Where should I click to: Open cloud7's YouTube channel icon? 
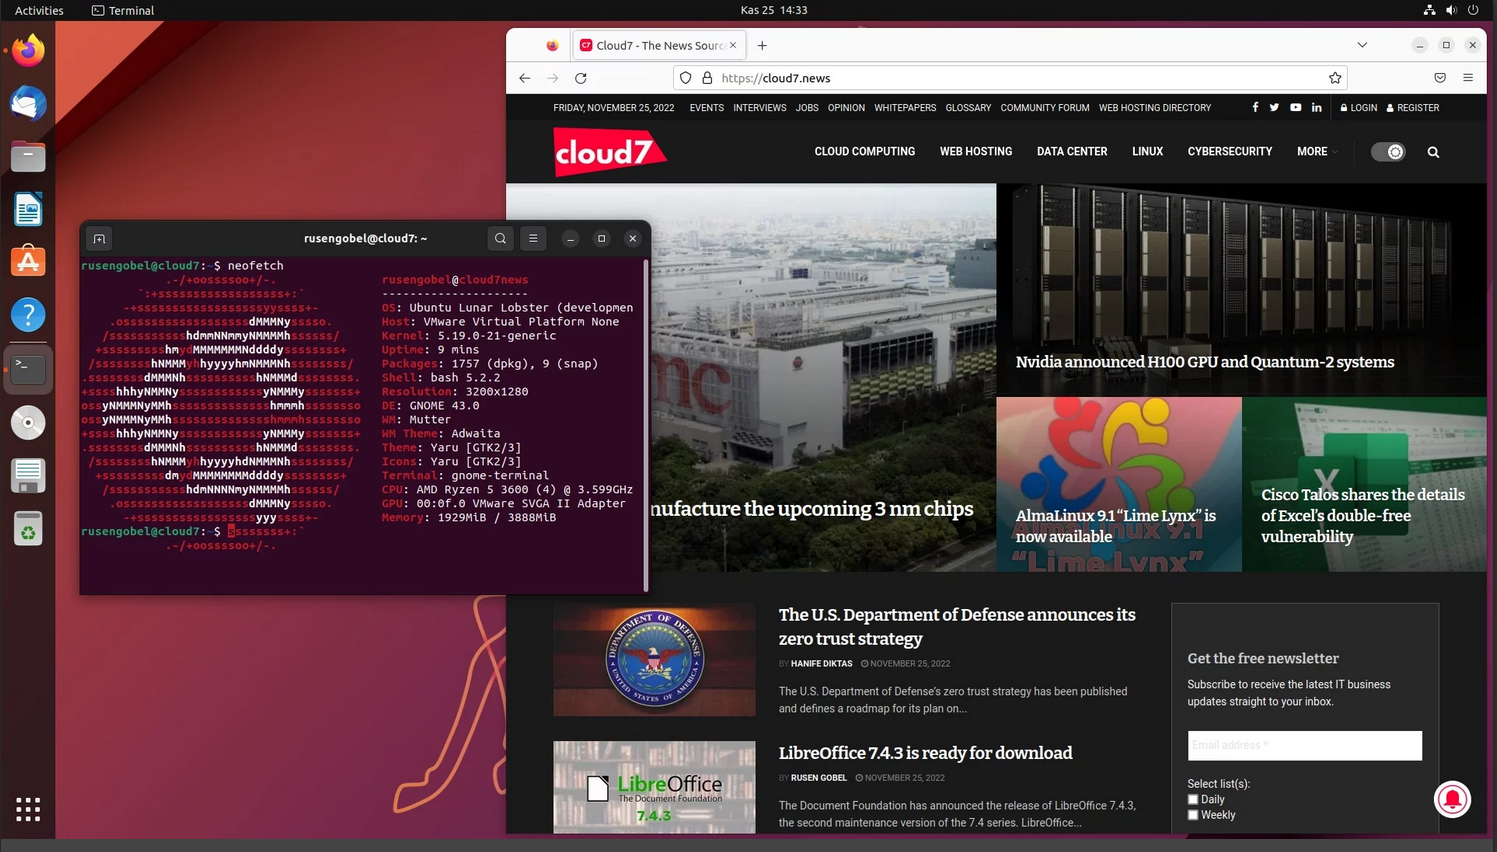coord(1296,108)
